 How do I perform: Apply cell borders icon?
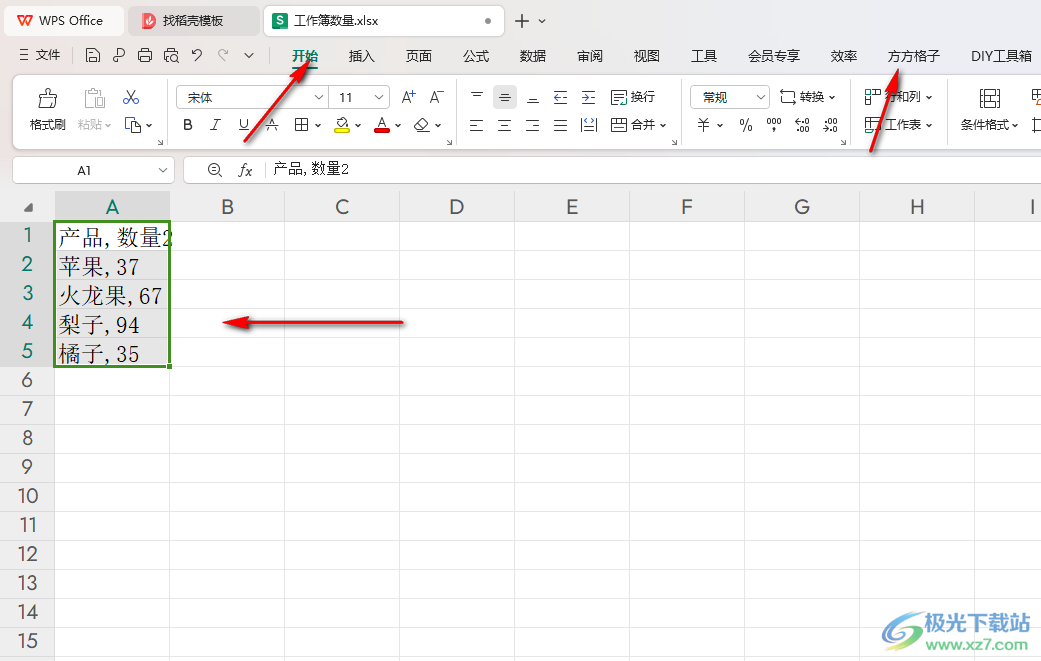pos(301,125)
